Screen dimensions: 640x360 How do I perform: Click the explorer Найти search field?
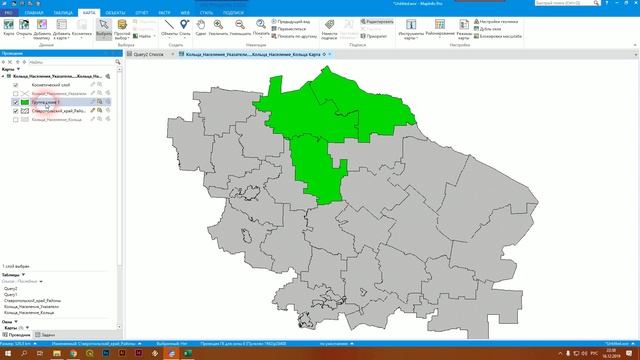coord(71,62)
